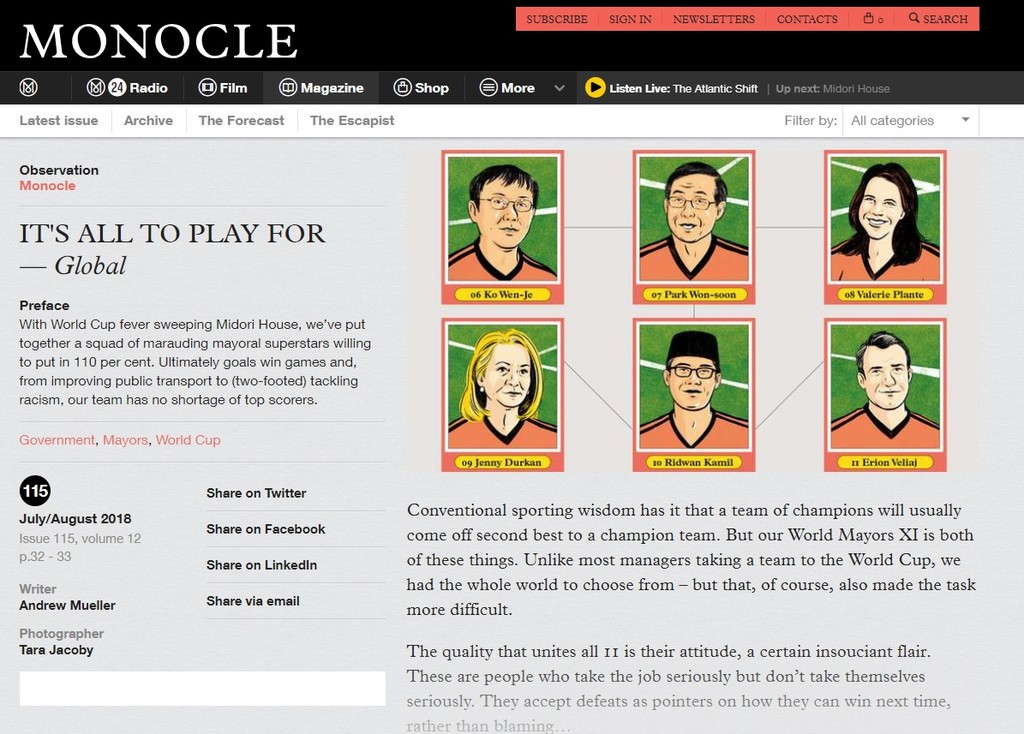Click the Search magnifier button
This screenshot has height=734, width=1024.
point(938,19)
